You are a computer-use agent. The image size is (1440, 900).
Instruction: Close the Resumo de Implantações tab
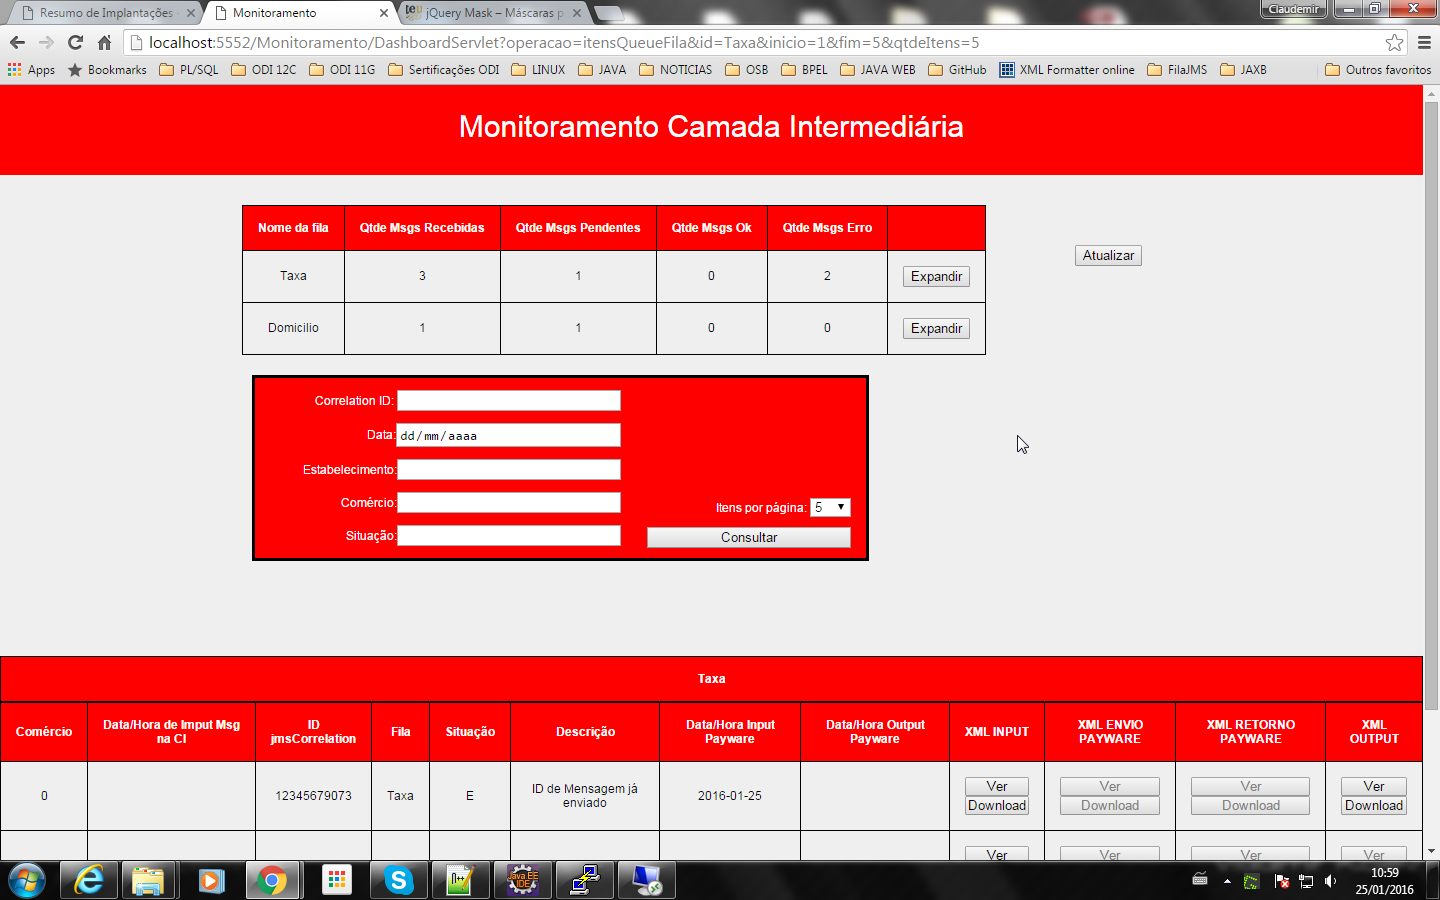click(191, 13)
